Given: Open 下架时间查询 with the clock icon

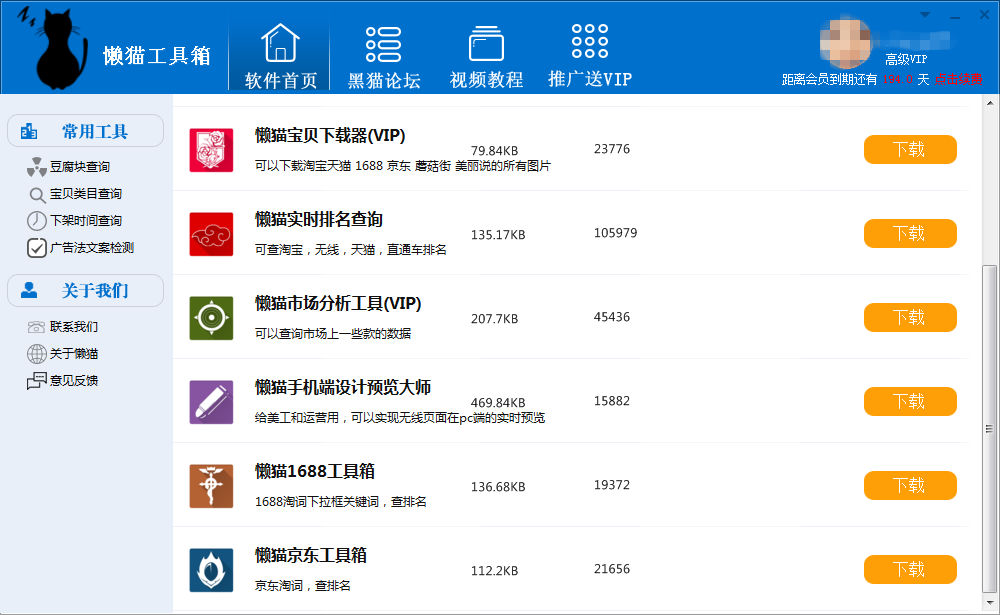Looking at the screenshot, I should (84, 221).
